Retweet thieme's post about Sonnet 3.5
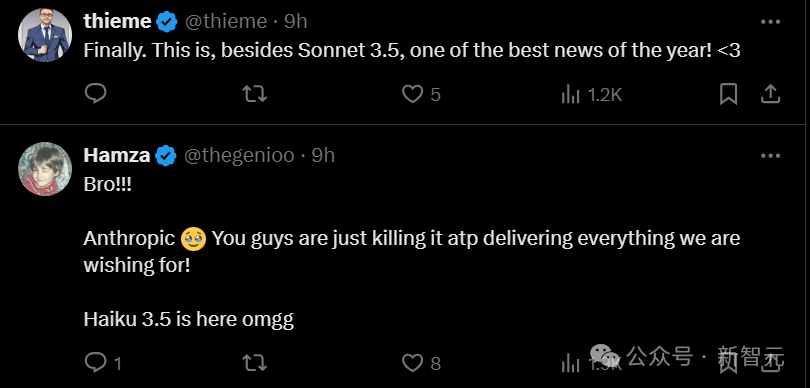The height and width of the screenshot is (388, 810). click(x=255, y=94)
